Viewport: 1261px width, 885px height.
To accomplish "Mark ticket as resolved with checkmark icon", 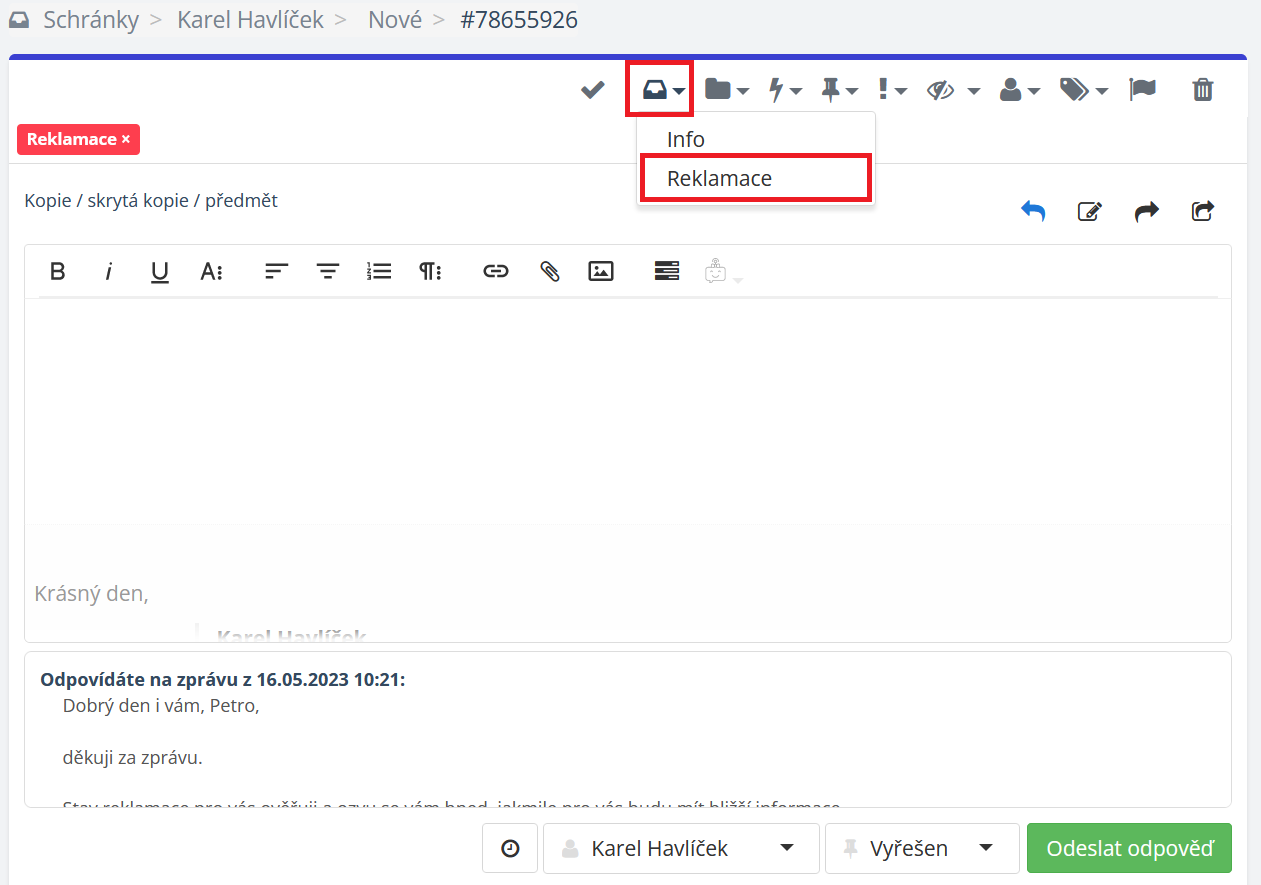I will [593, 90].
